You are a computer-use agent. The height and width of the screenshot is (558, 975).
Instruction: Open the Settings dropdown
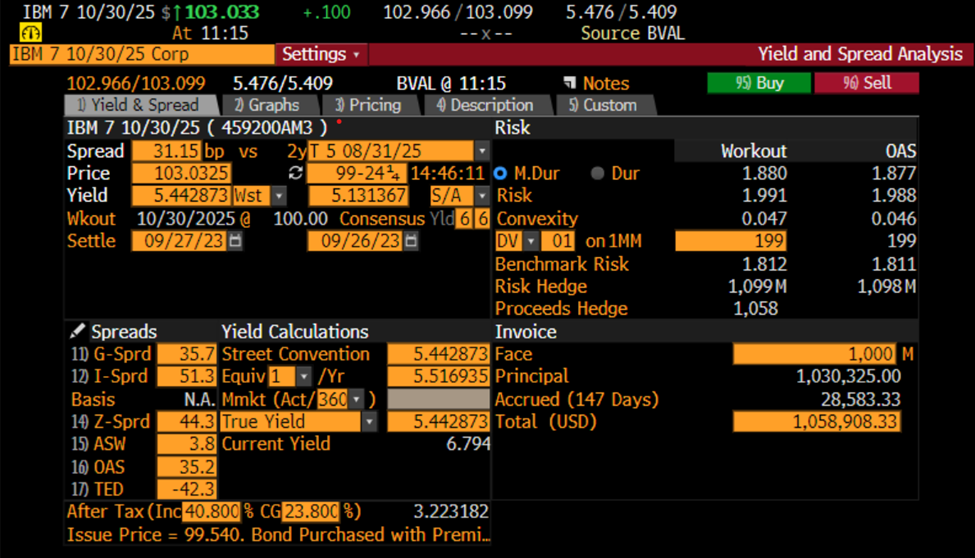click(321, 54)
